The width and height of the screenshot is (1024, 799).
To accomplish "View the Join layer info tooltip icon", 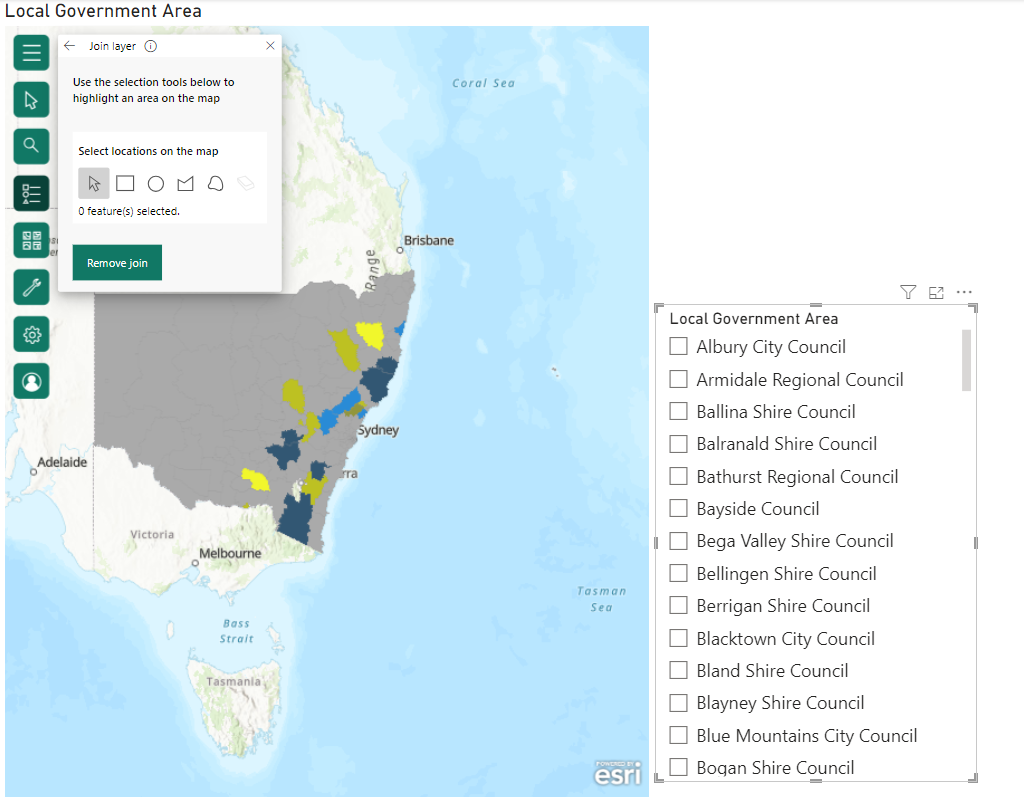I will click(150, 45).
